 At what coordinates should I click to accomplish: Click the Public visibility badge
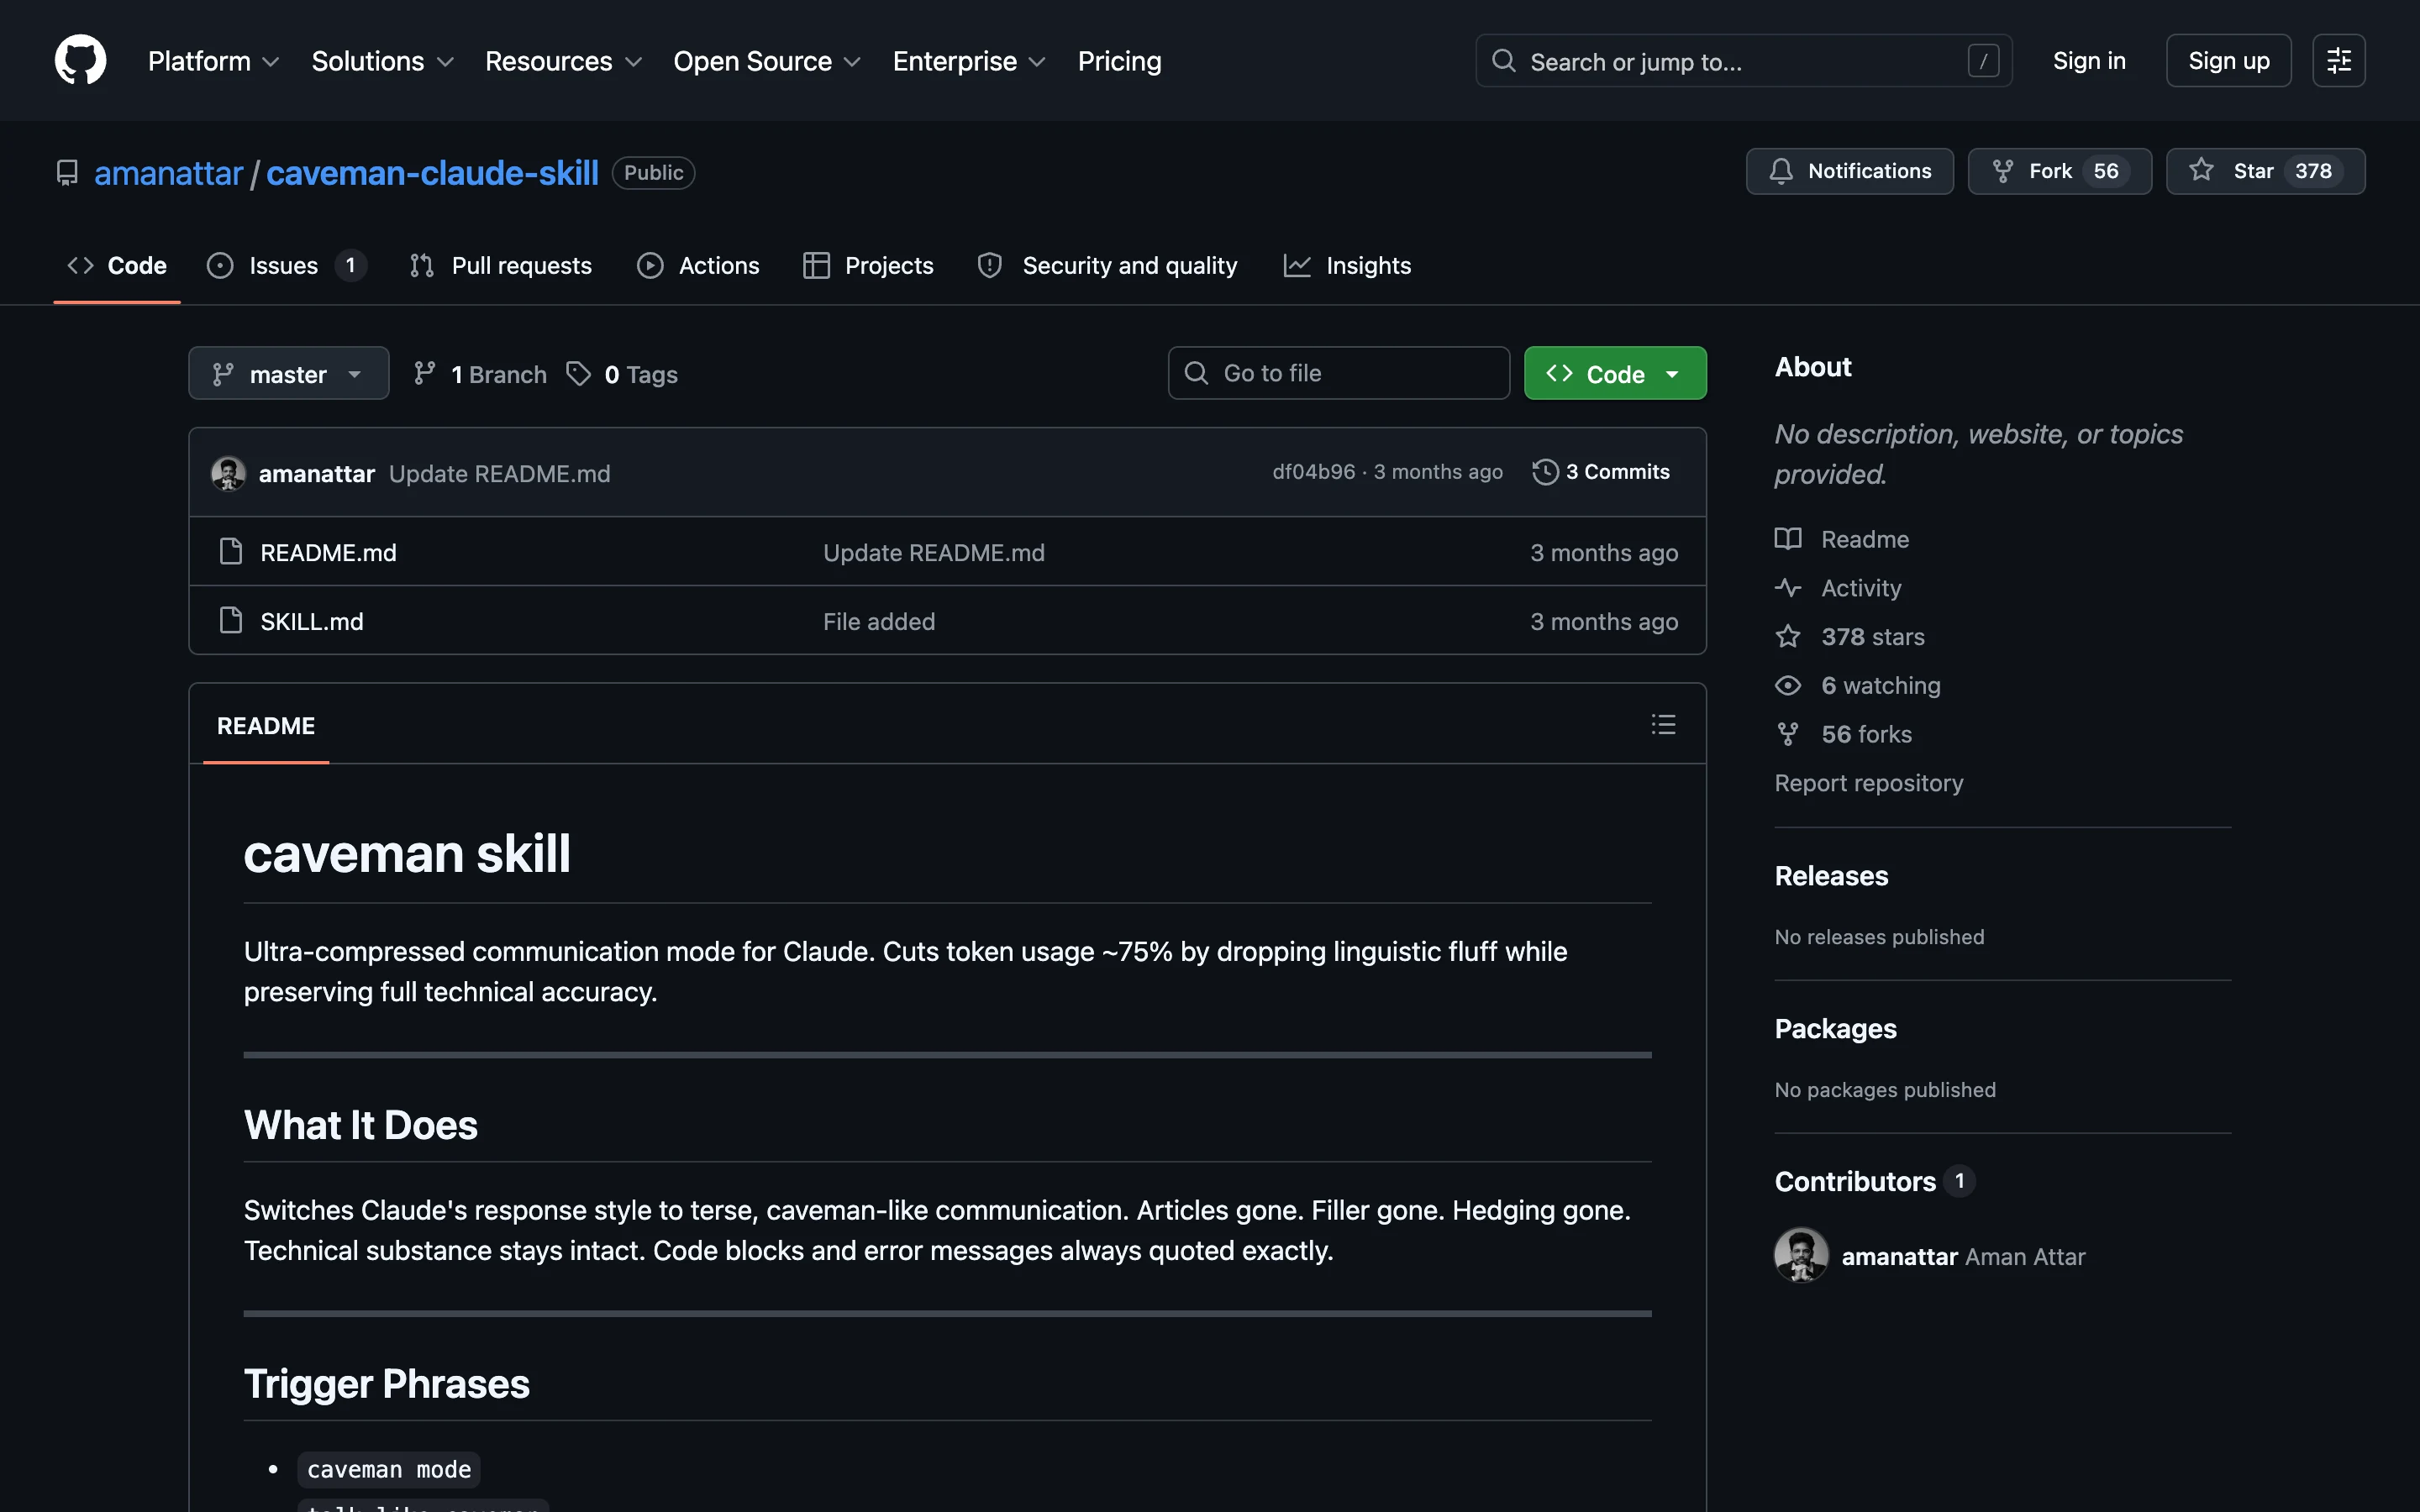653,173
